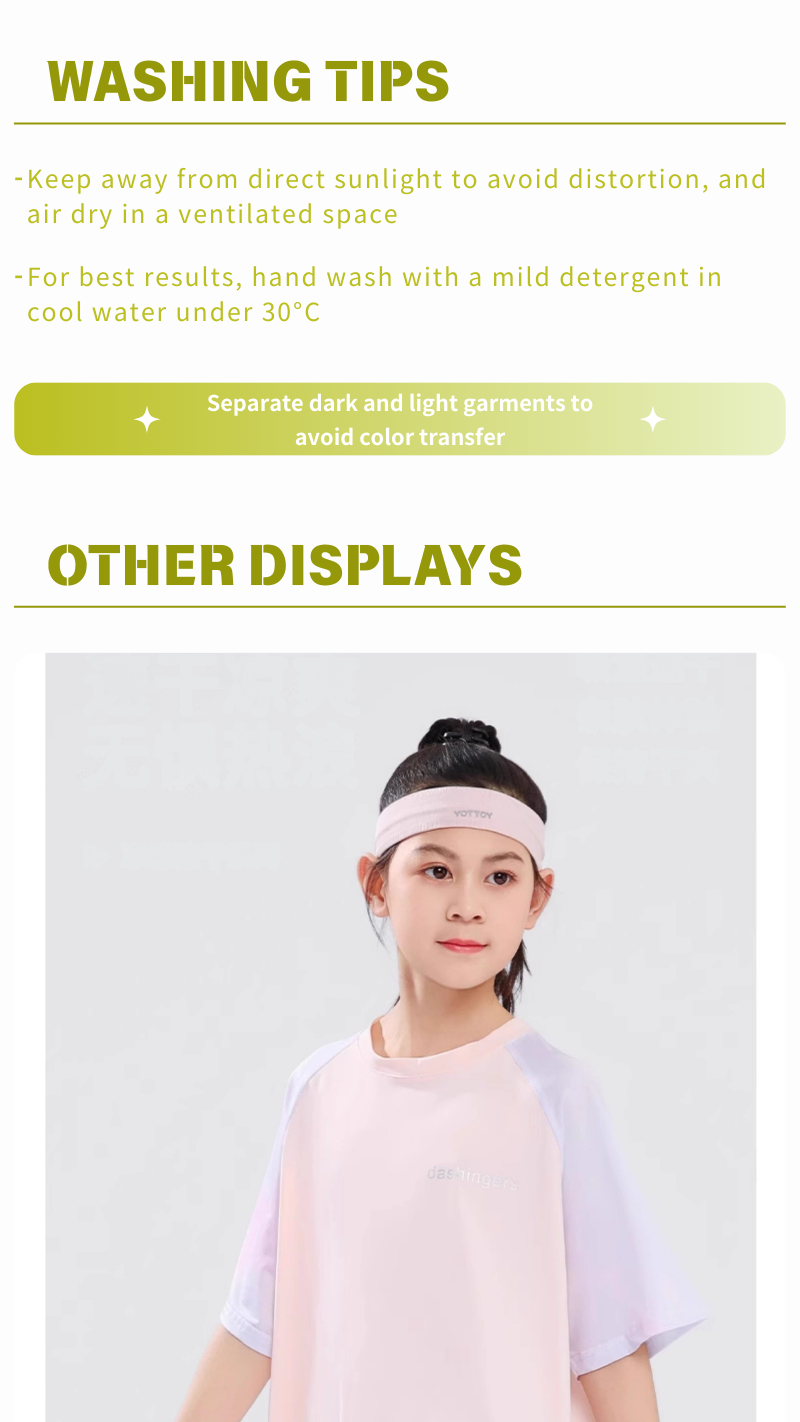Select the dash bullet before 'For best results'

pyautogui.click(x=19, y=276)
